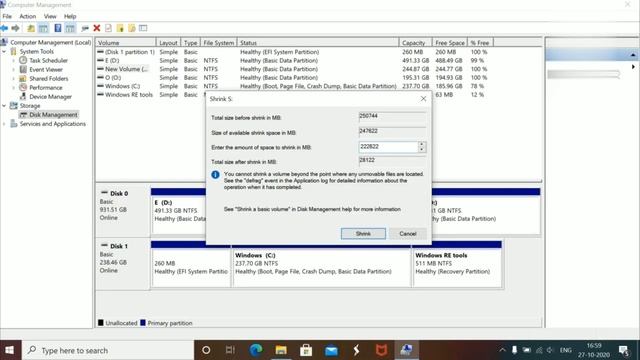Screen dimensions: 640x360
Task: Click the Properties page icon beside red X
Action: 108,28
